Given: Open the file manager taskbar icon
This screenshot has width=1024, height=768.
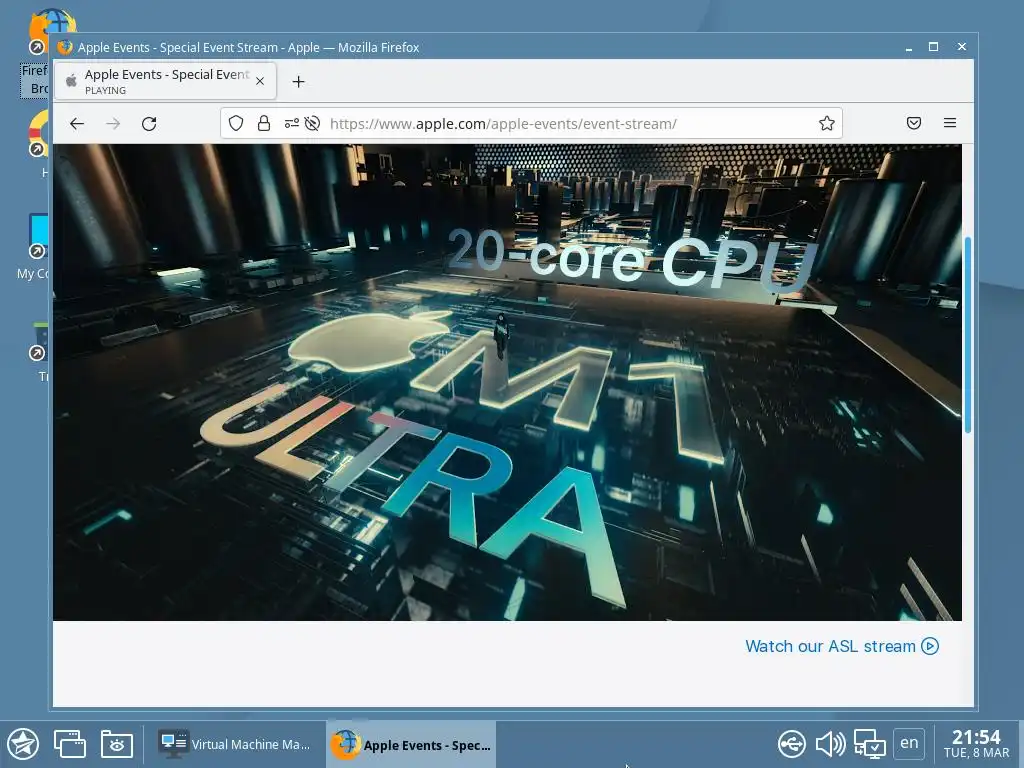Looking at the screenshot, I should [x=117, y=744].
